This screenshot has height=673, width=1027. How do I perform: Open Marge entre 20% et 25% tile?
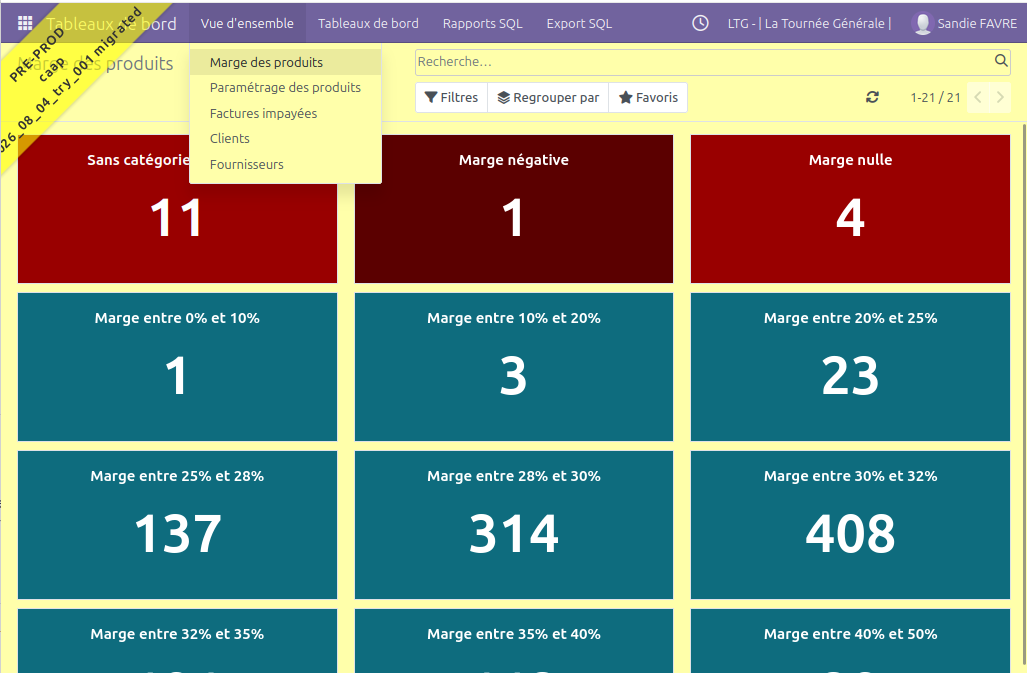tap(850, 367)
